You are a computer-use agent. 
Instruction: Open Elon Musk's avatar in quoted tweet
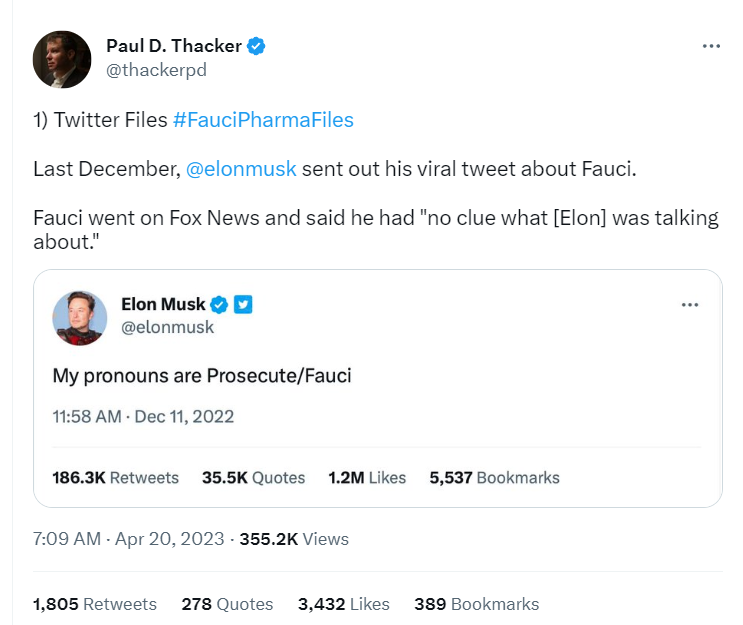coord(79,315)
